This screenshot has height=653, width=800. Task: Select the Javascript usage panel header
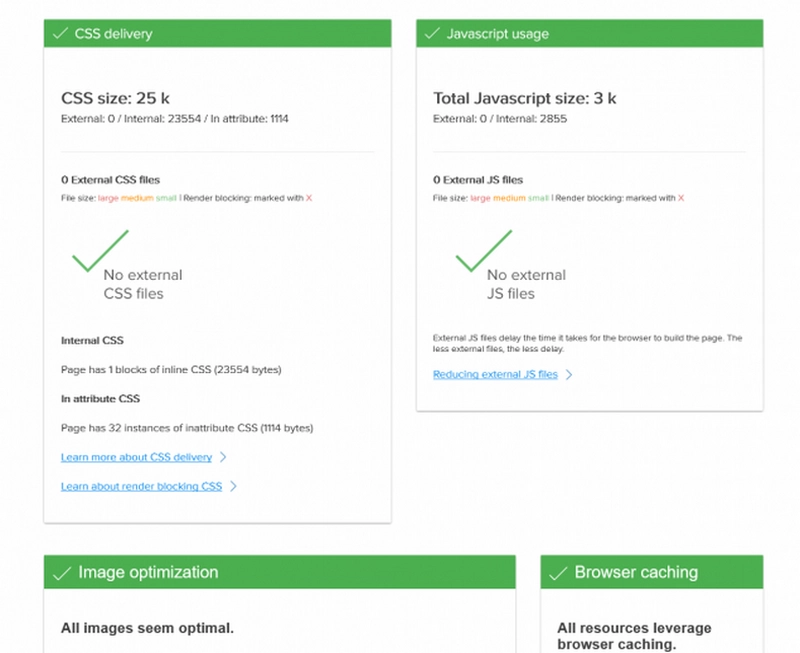[x=590, y=33]
